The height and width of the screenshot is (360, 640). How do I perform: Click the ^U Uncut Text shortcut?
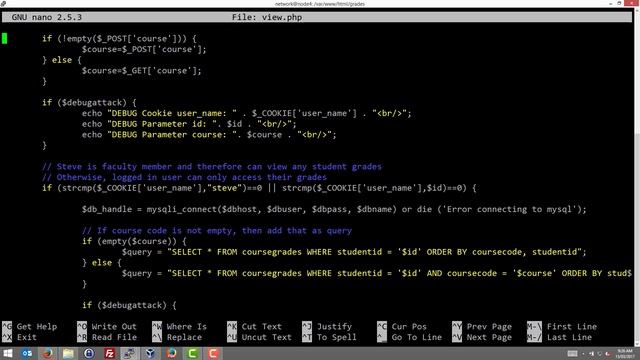[259, 337]
